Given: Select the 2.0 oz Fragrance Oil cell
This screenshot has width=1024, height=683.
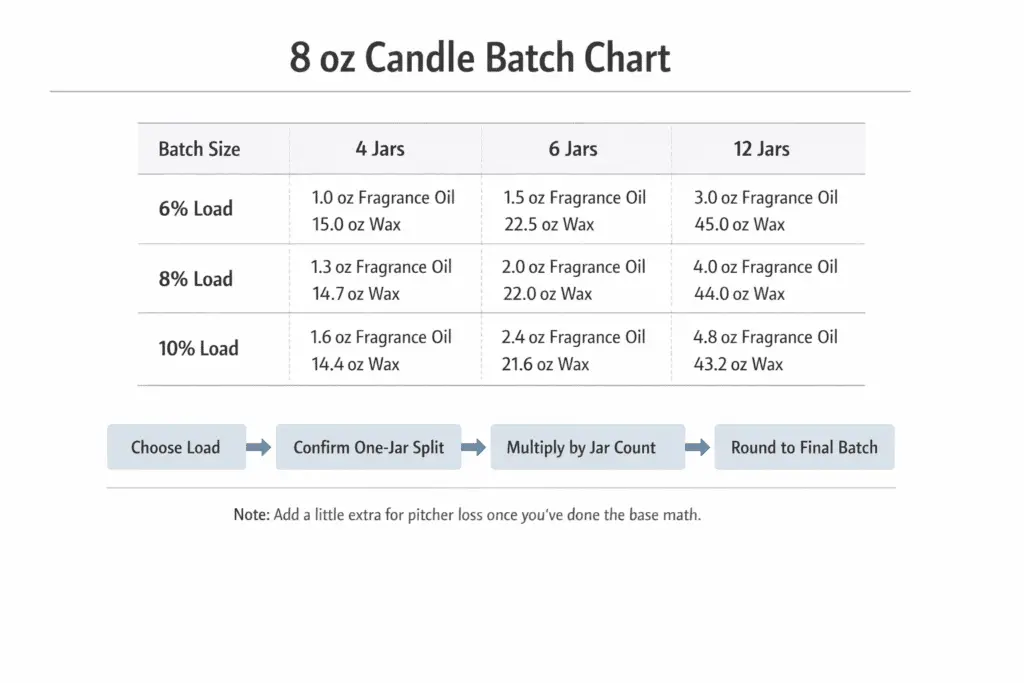Looking at the screenshot, I should click(574, 267).
